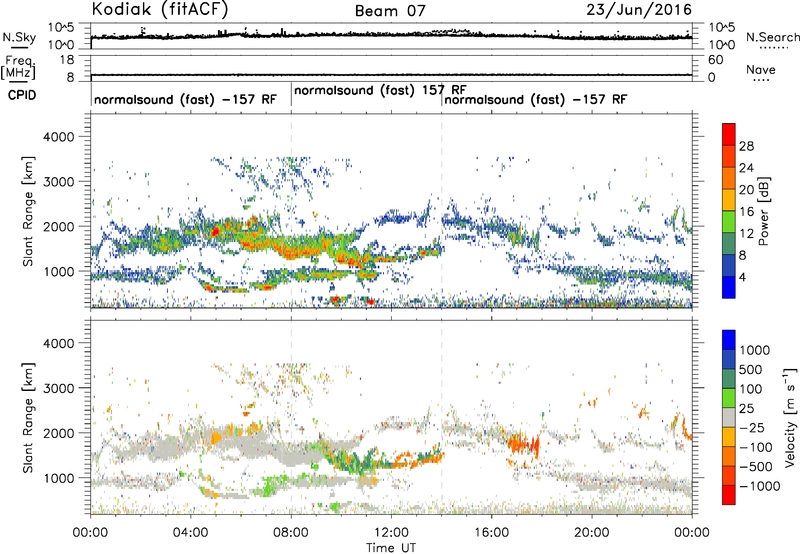Image resolution: width=800 pixels, height=554 pixels.
Task: Click the "-500" label on velocity color bar
Action: tap(756, 467)
